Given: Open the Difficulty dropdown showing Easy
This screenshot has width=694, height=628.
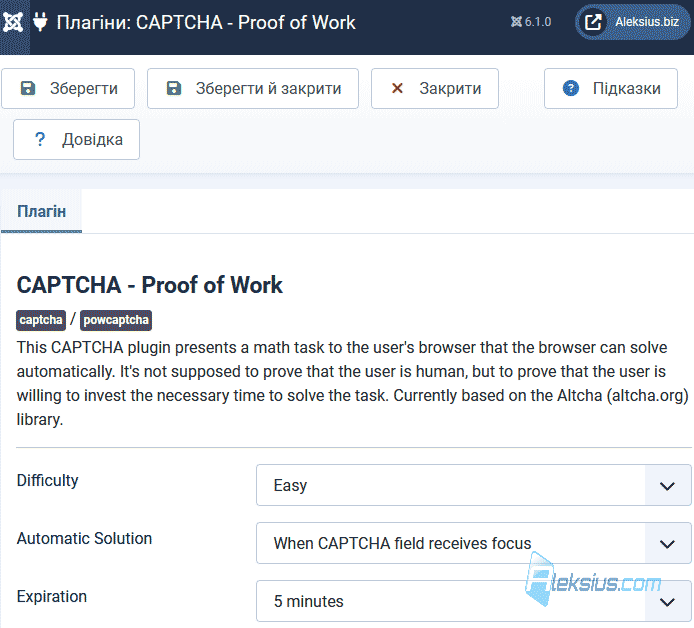Looking at the screenshot, I should coord(474,485).
